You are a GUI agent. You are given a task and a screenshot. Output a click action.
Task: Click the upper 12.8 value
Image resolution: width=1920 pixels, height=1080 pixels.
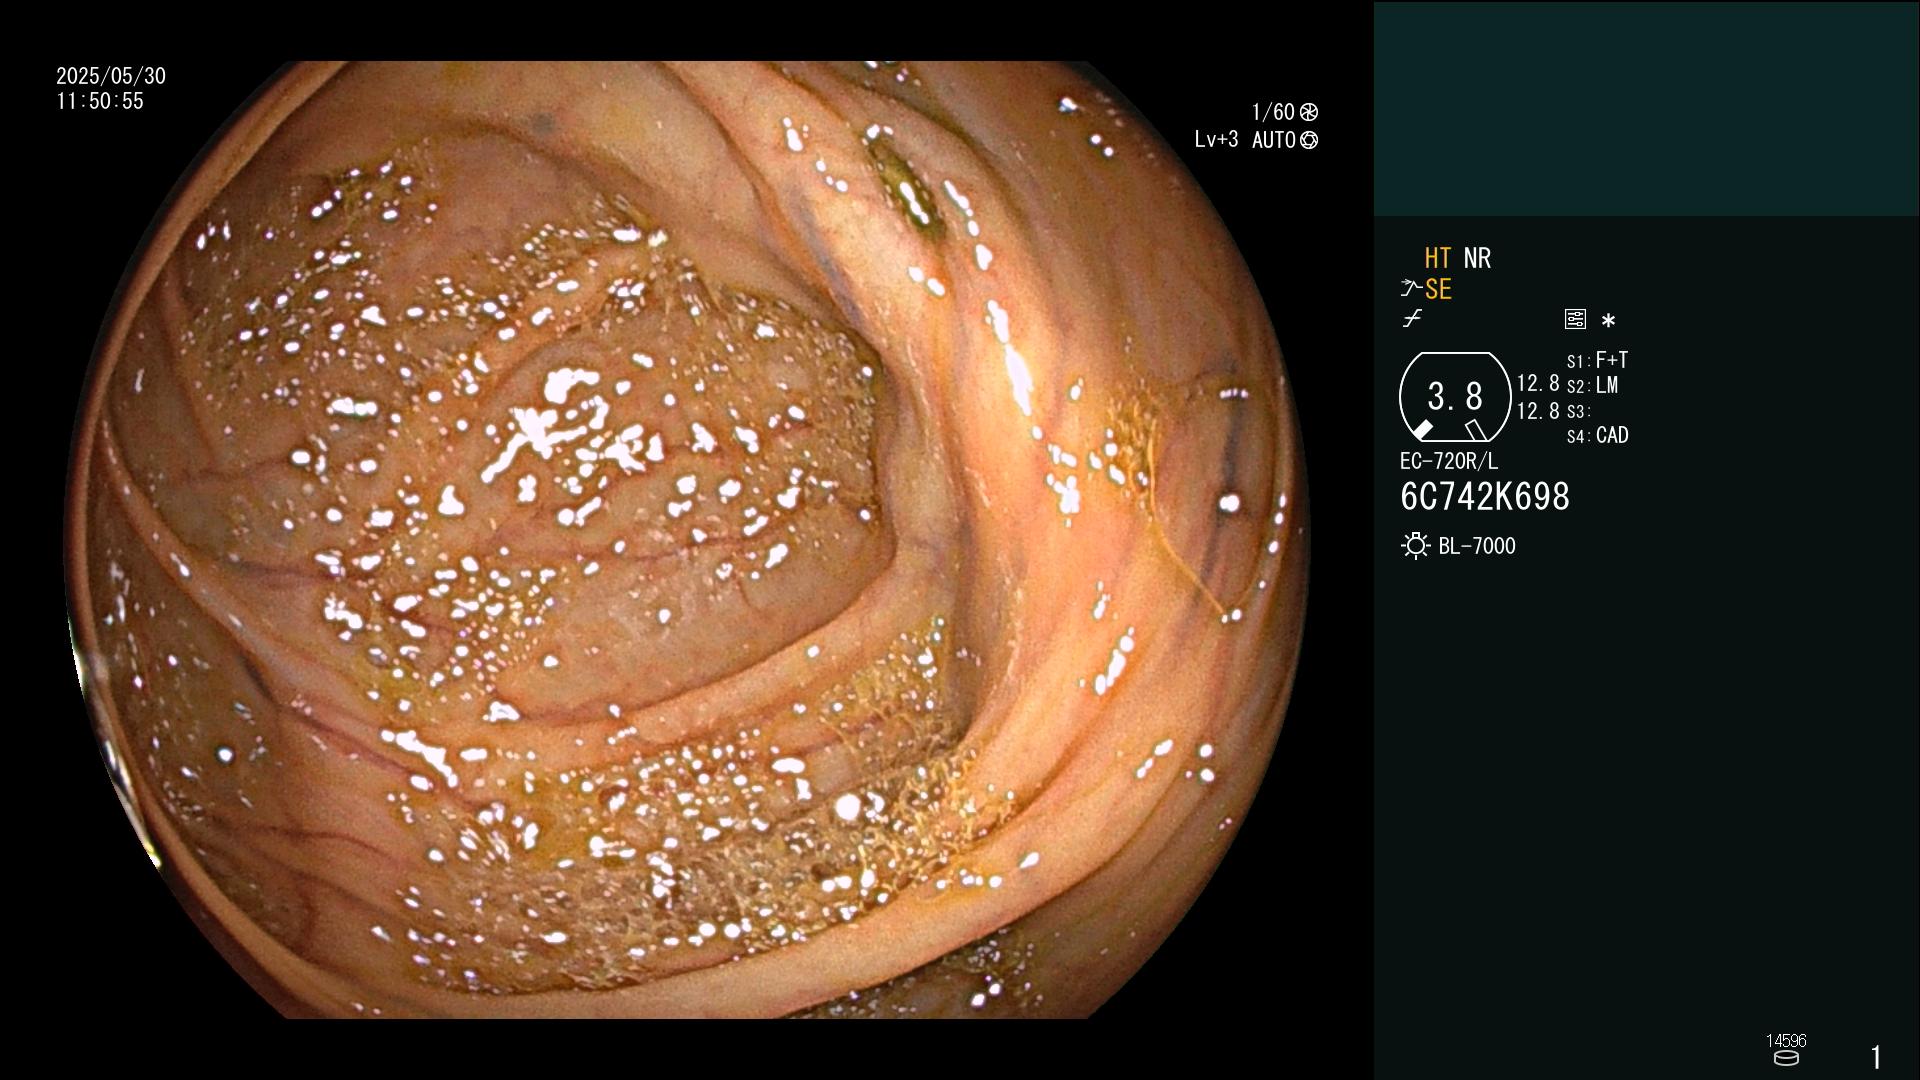pyautogui.click(x=1538, y=383)
